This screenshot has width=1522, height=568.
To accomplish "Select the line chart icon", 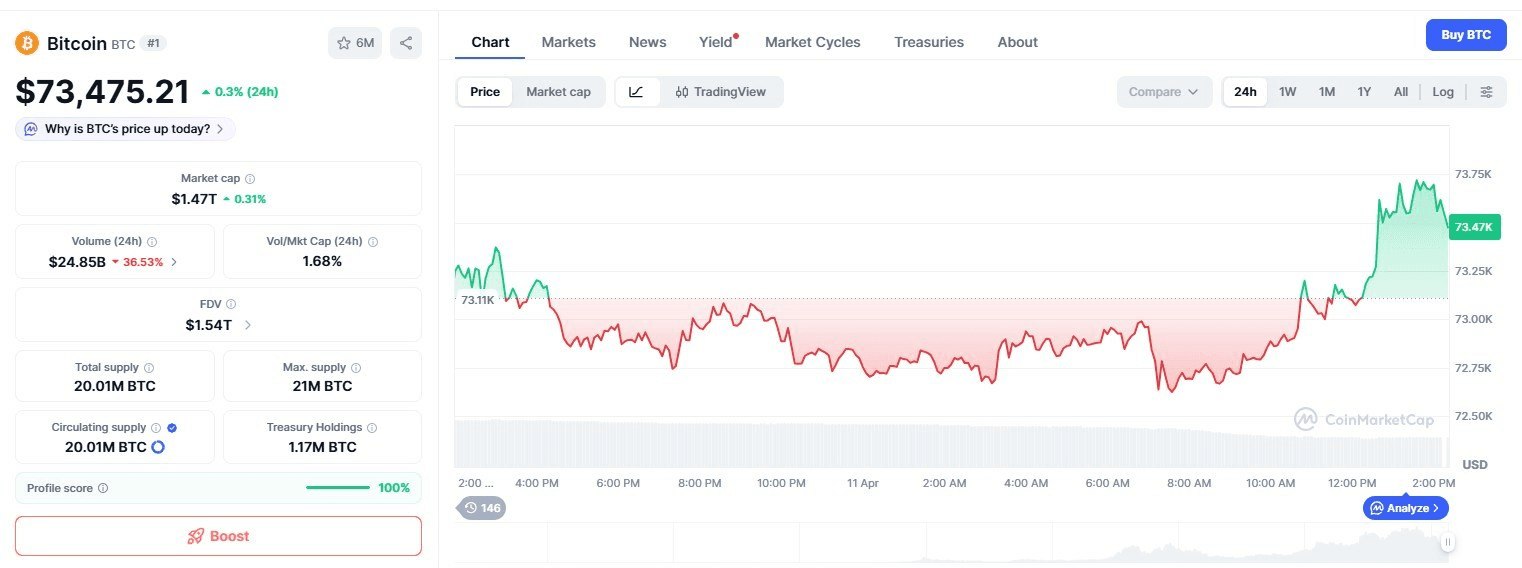I will [637, 92].
